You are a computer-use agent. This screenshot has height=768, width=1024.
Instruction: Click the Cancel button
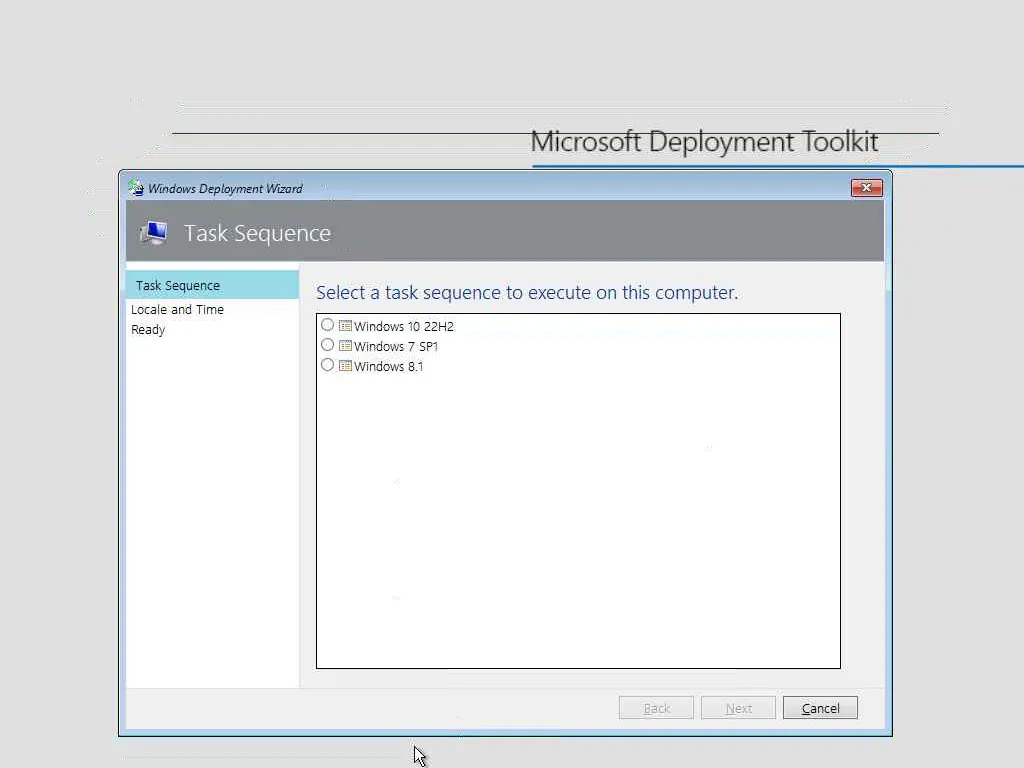coord(820,708)
